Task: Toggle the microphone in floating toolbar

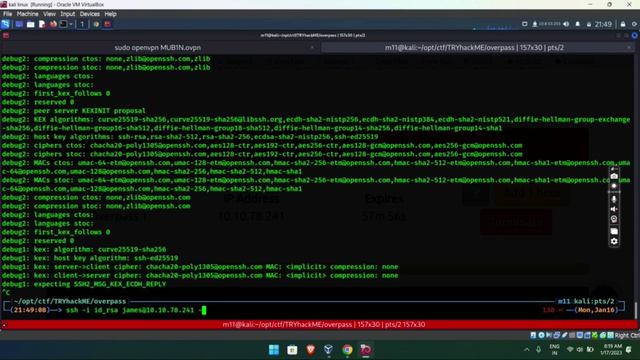Action: (x=614, y=199)
